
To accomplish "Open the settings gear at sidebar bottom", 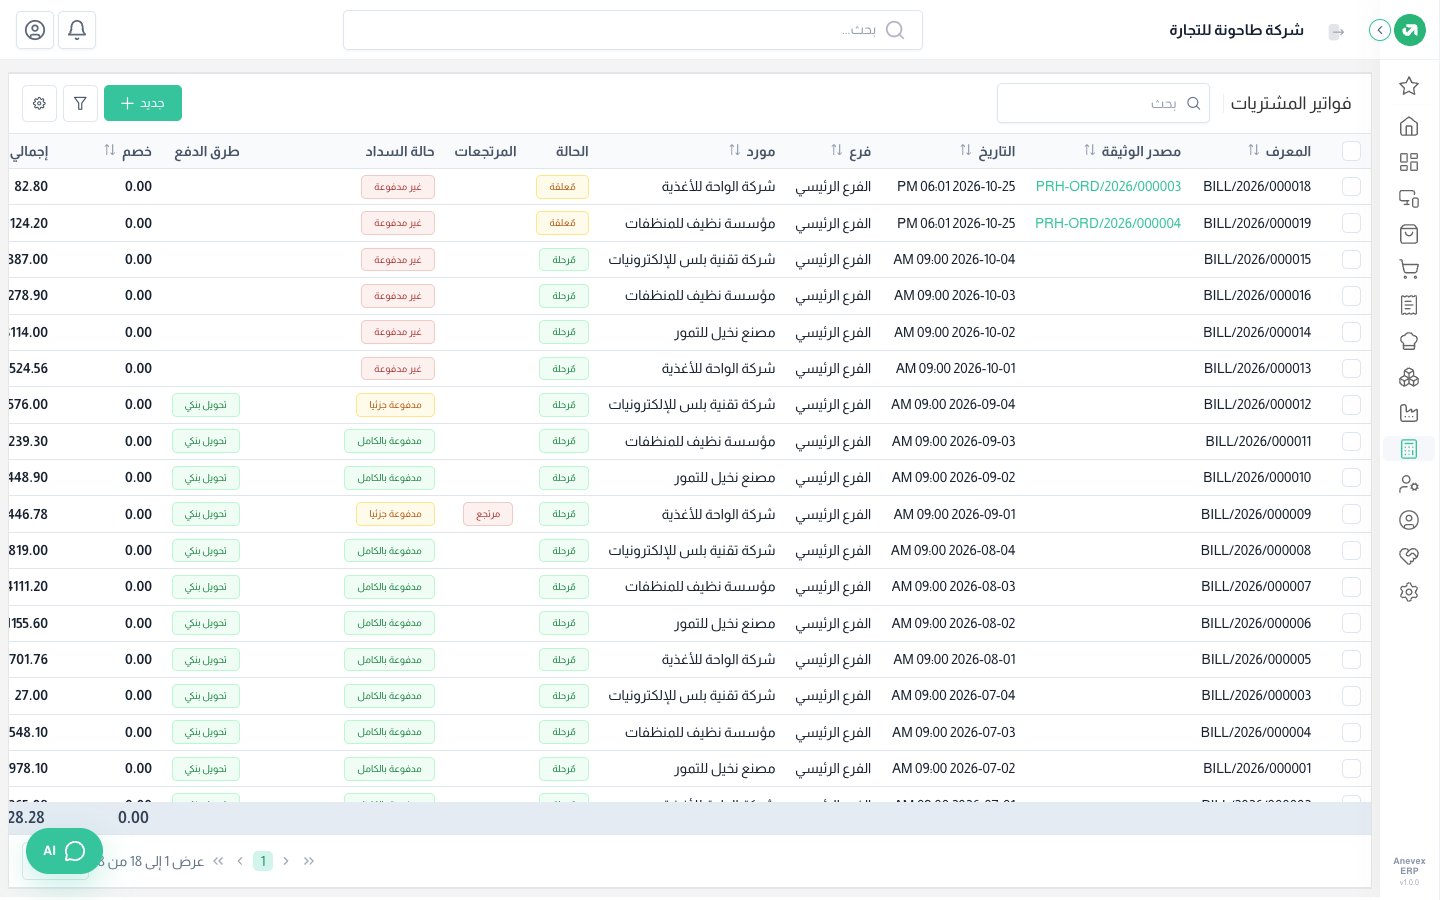I will pos(1409,592).
